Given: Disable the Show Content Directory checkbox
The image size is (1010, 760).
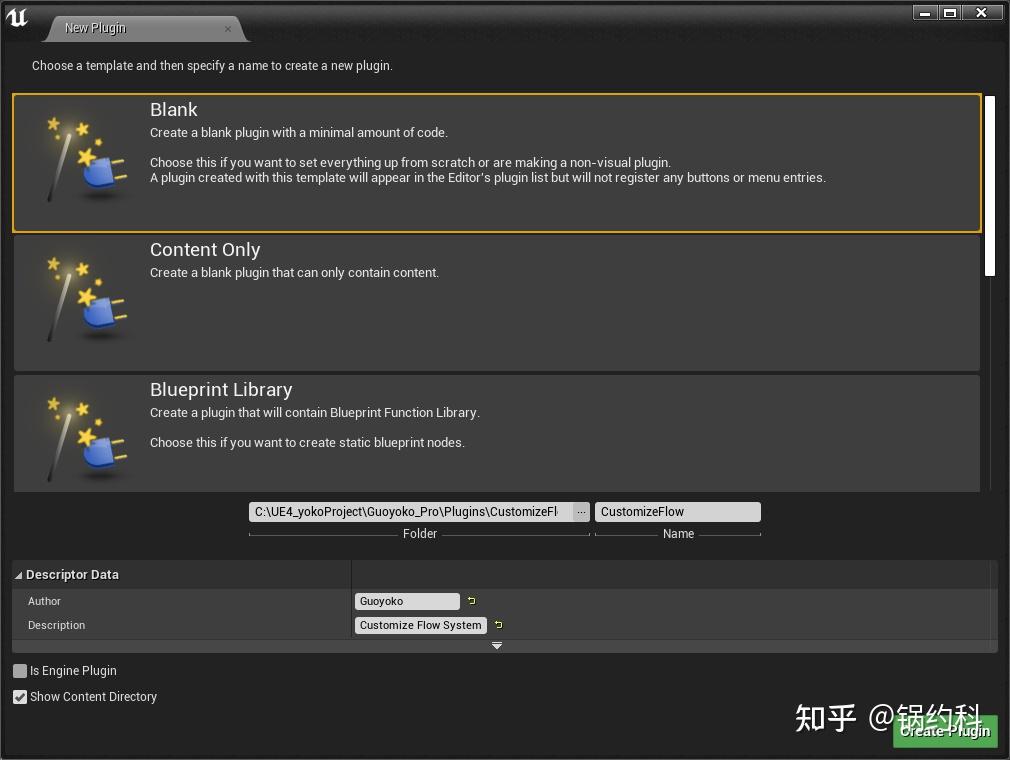Looking at the screenshot, I should pos(19,697).
